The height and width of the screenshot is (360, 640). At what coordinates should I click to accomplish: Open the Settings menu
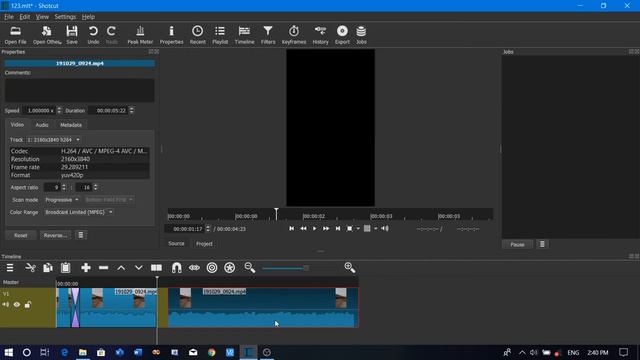click(65, 17)
